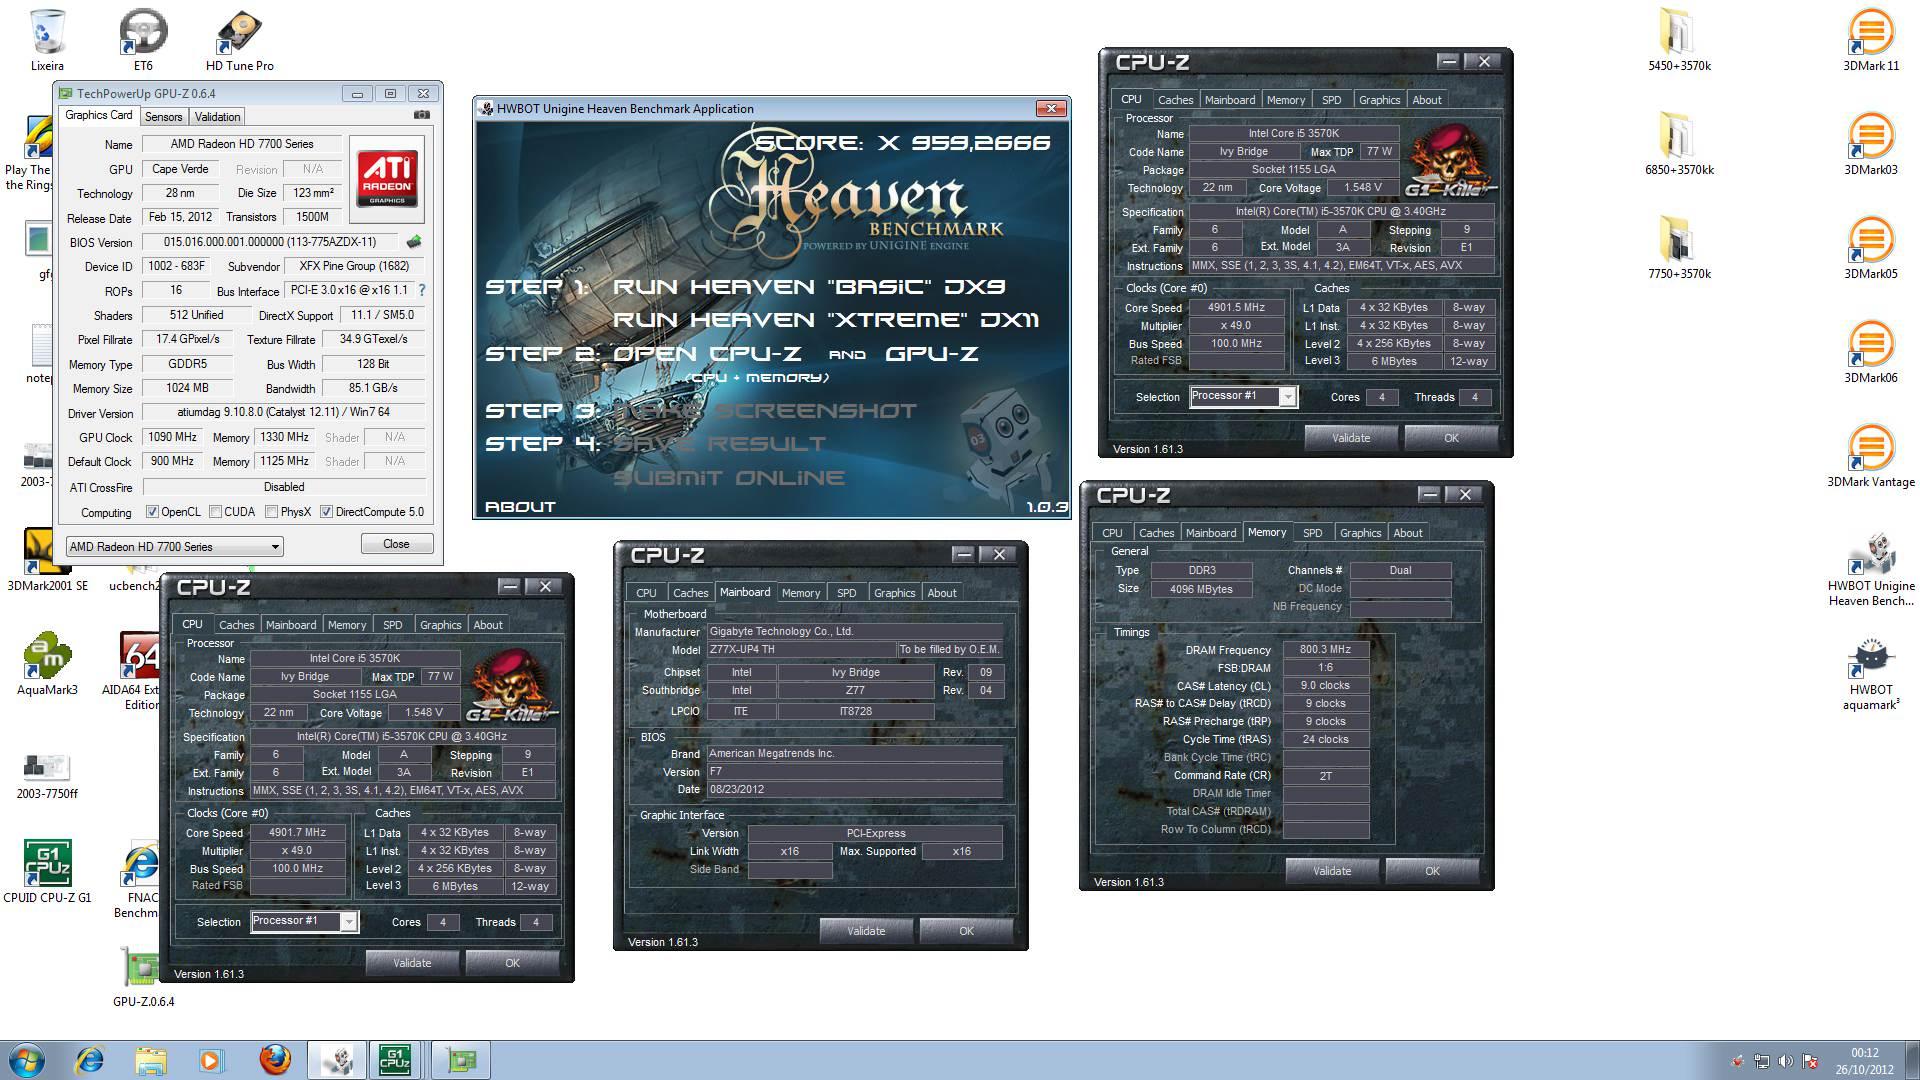Click GPU-Z screenshot camera icon
The height and width of the screenshot is (1080, 1920).
coord(422,115)
